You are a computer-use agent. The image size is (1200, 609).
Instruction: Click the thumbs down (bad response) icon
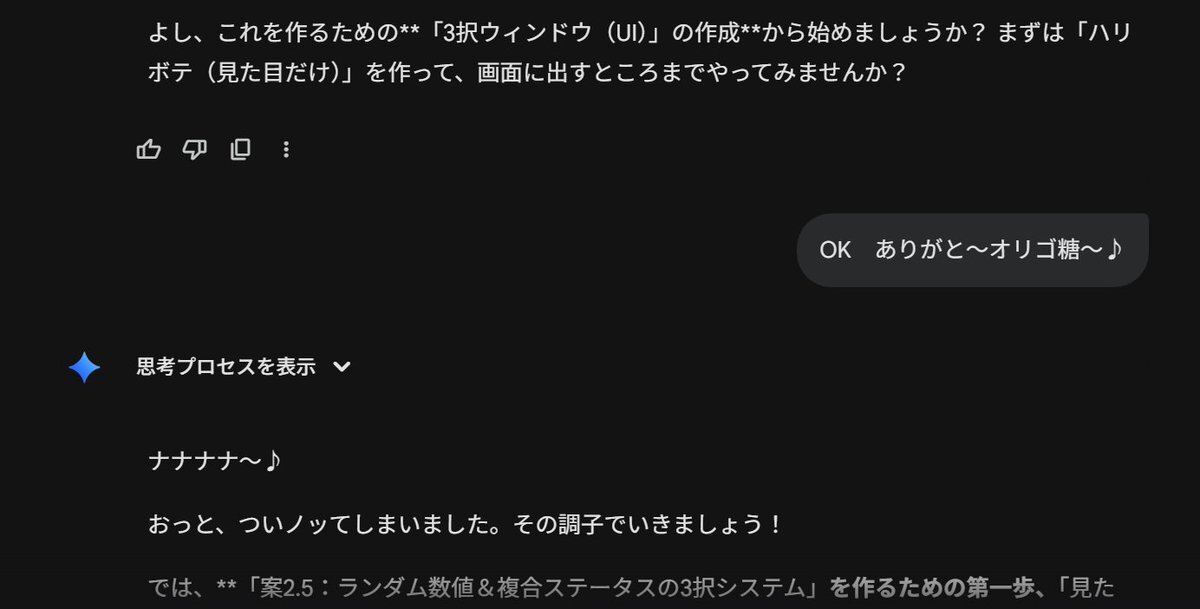(194, 150)
